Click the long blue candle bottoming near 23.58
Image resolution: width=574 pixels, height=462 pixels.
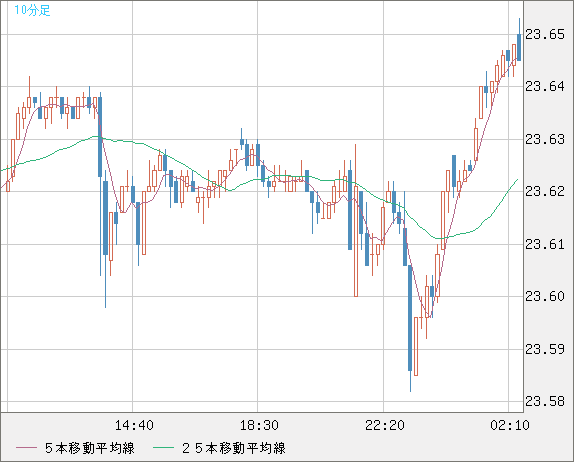coord(410,318)
